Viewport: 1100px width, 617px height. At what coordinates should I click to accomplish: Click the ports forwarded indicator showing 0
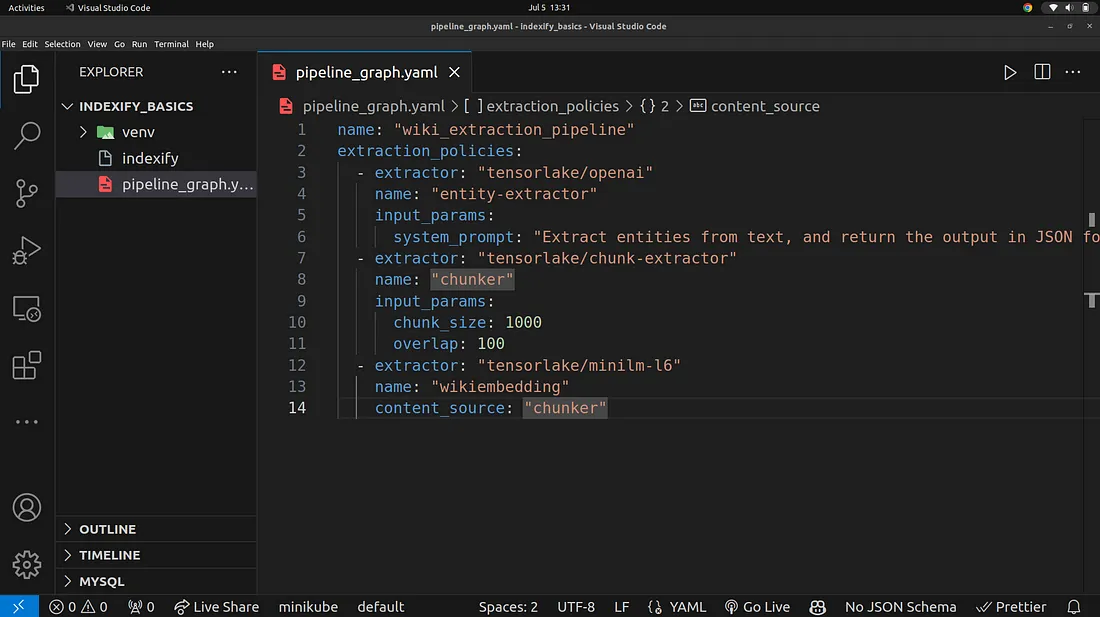pos(141,606)
